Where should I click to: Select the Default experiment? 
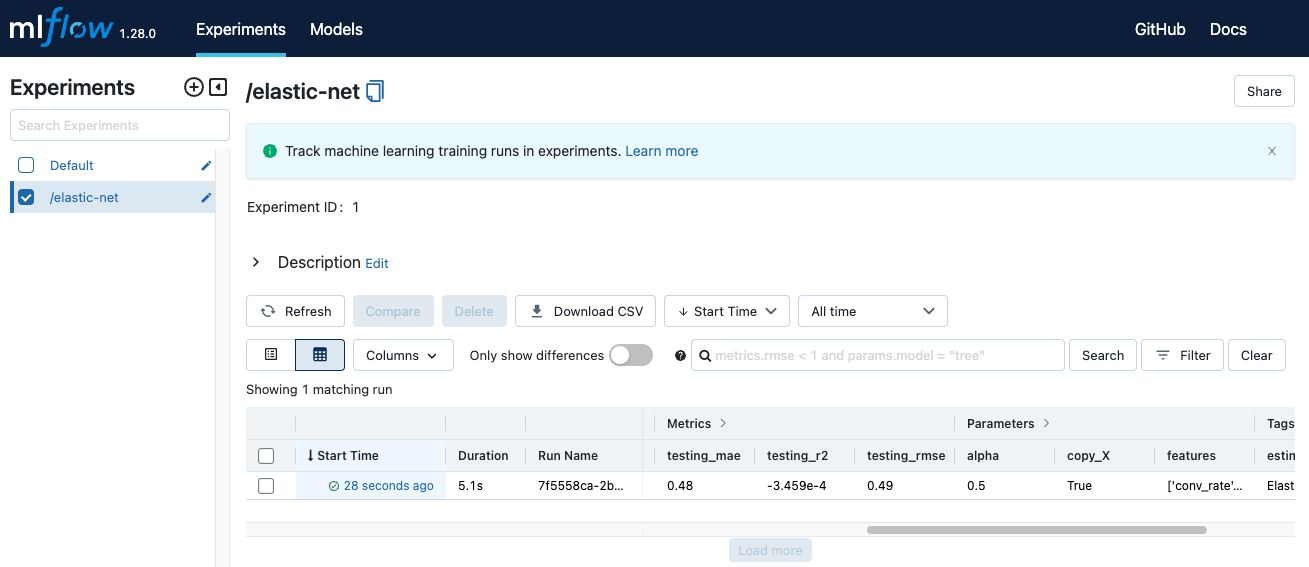(72, 165)
